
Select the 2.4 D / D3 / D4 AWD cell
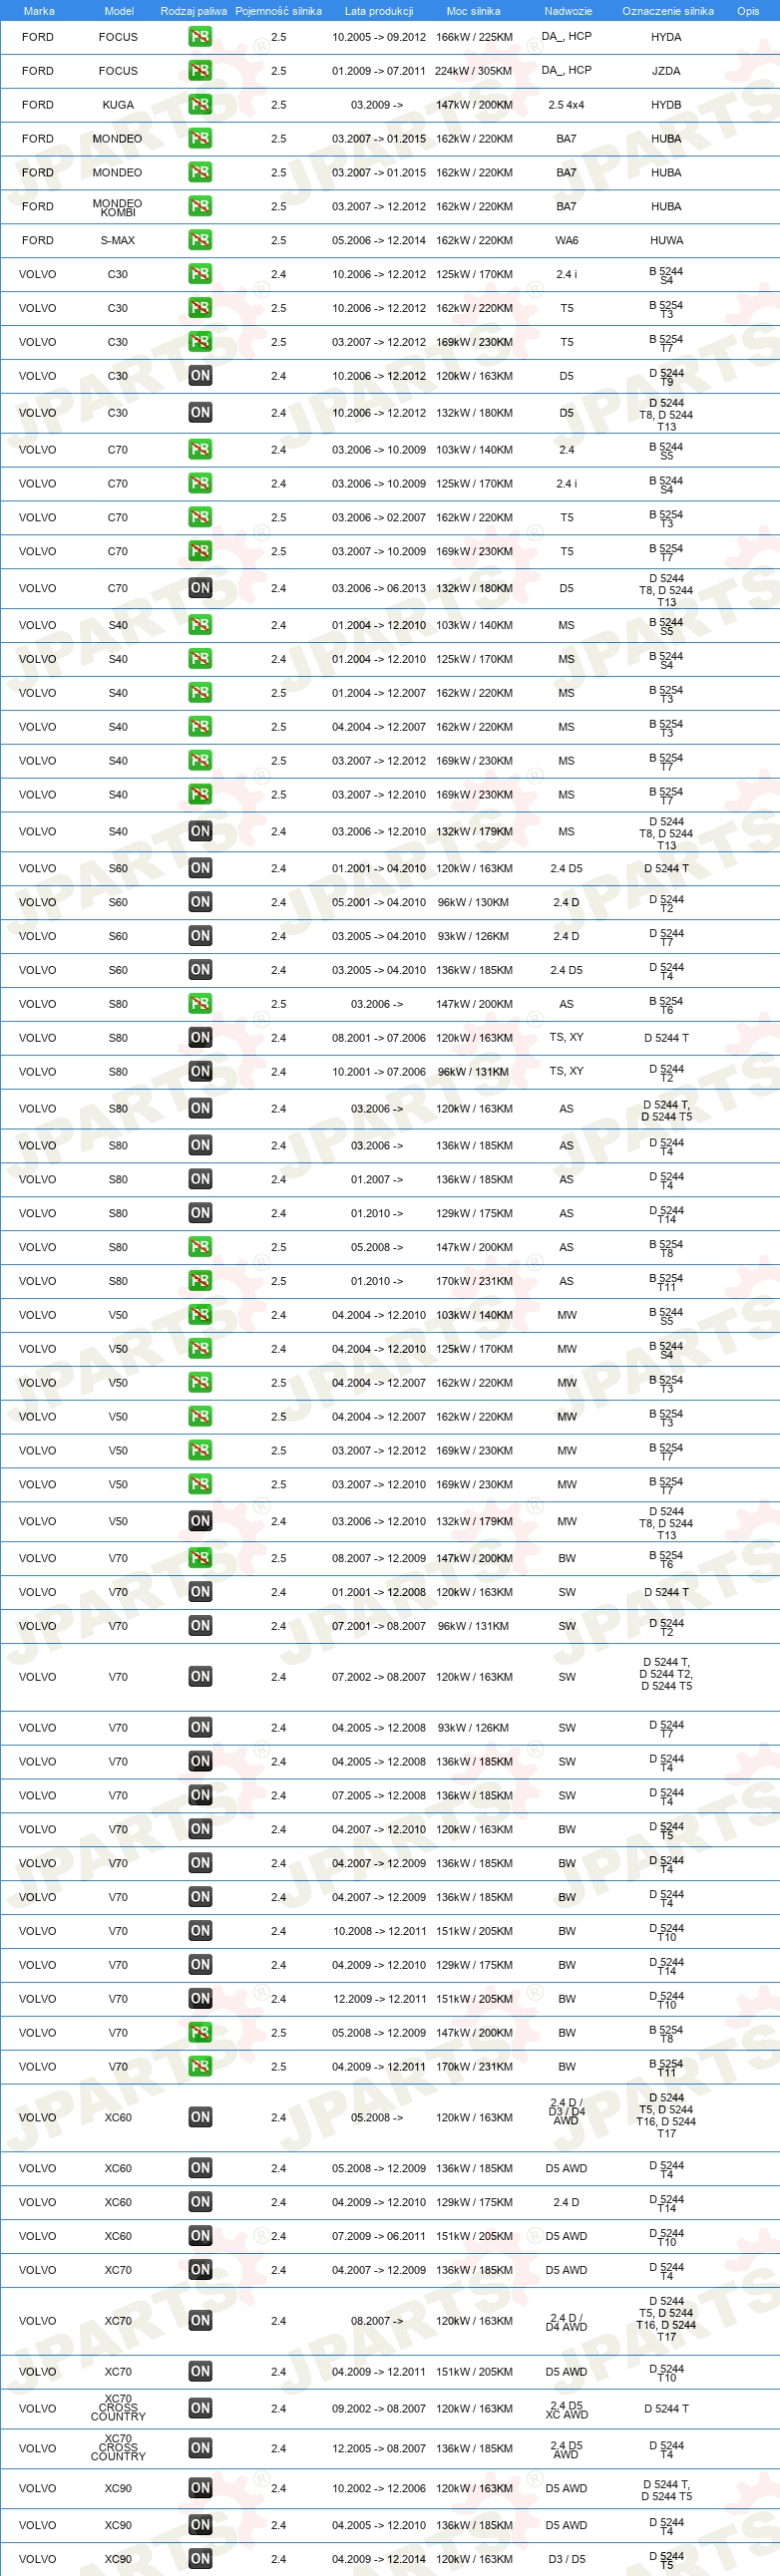coord(566,2112)
